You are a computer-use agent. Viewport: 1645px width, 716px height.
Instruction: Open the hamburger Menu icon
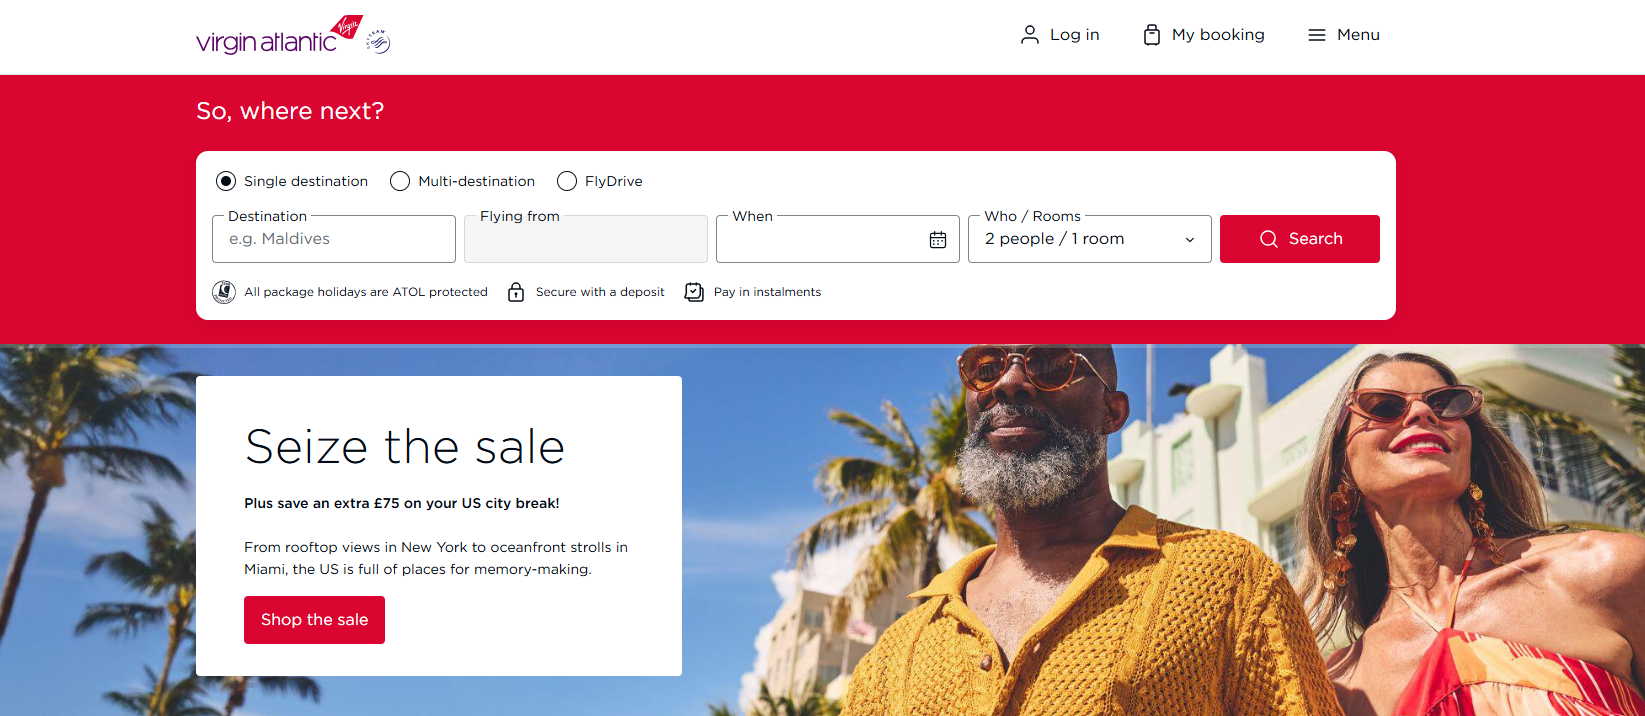(1317, 35)
